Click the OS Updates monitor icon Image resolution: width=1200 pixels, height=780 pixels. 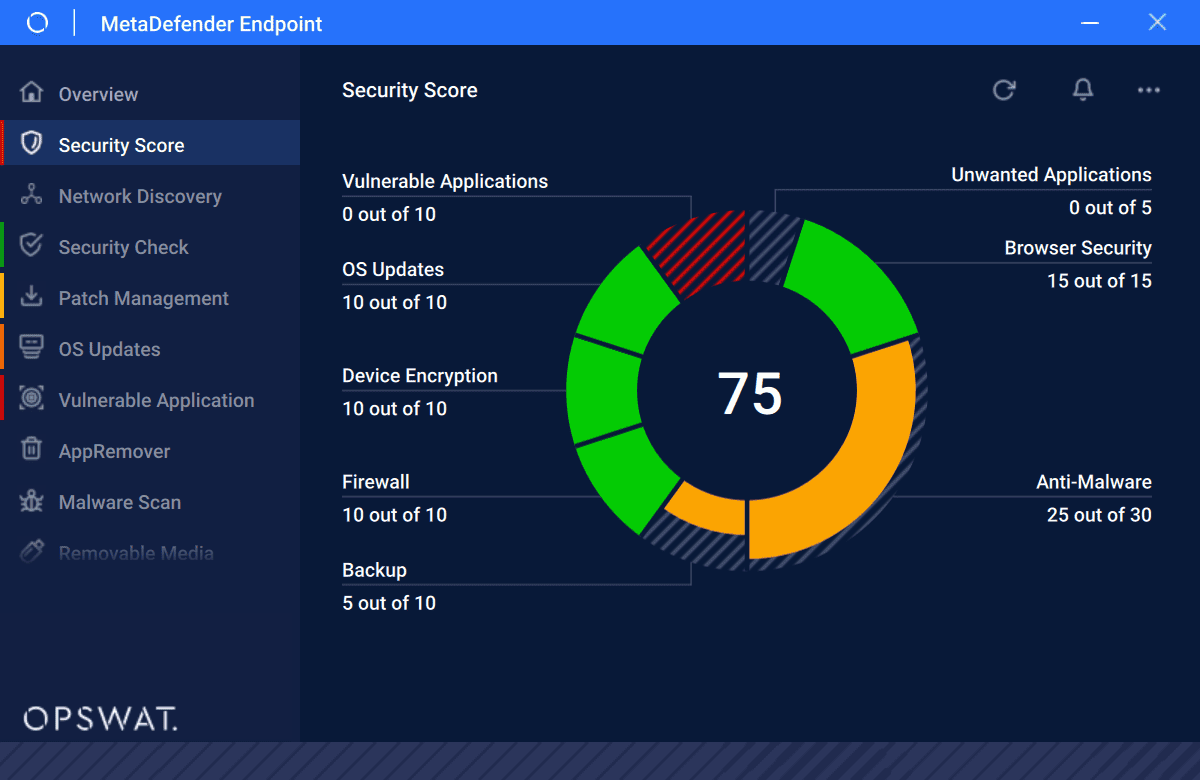(x=32, y=348)
